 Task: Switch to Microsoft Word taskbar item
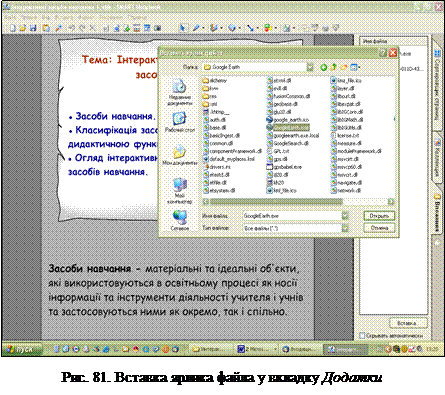coord(257,349)
